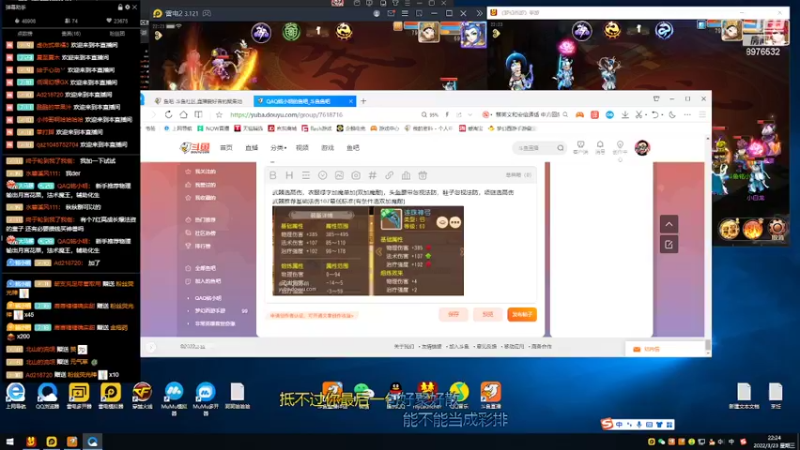
Task: Apply heading style with H icon
Action: pos(289,176)
